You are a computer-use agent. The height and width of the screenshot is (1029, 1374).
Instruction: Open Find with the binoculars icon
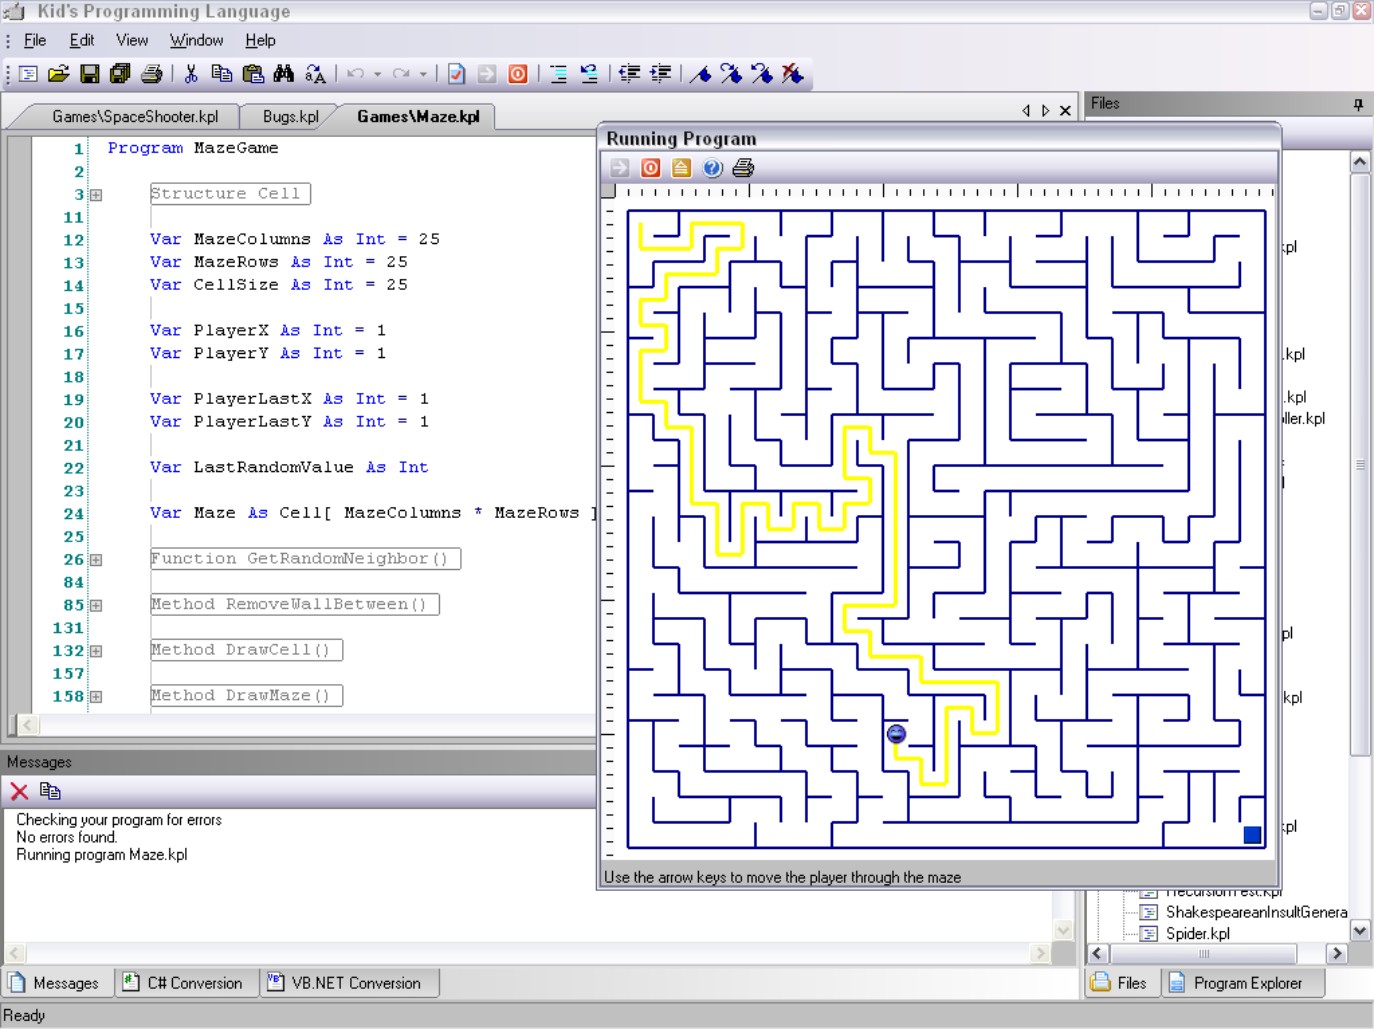(284, 74)
